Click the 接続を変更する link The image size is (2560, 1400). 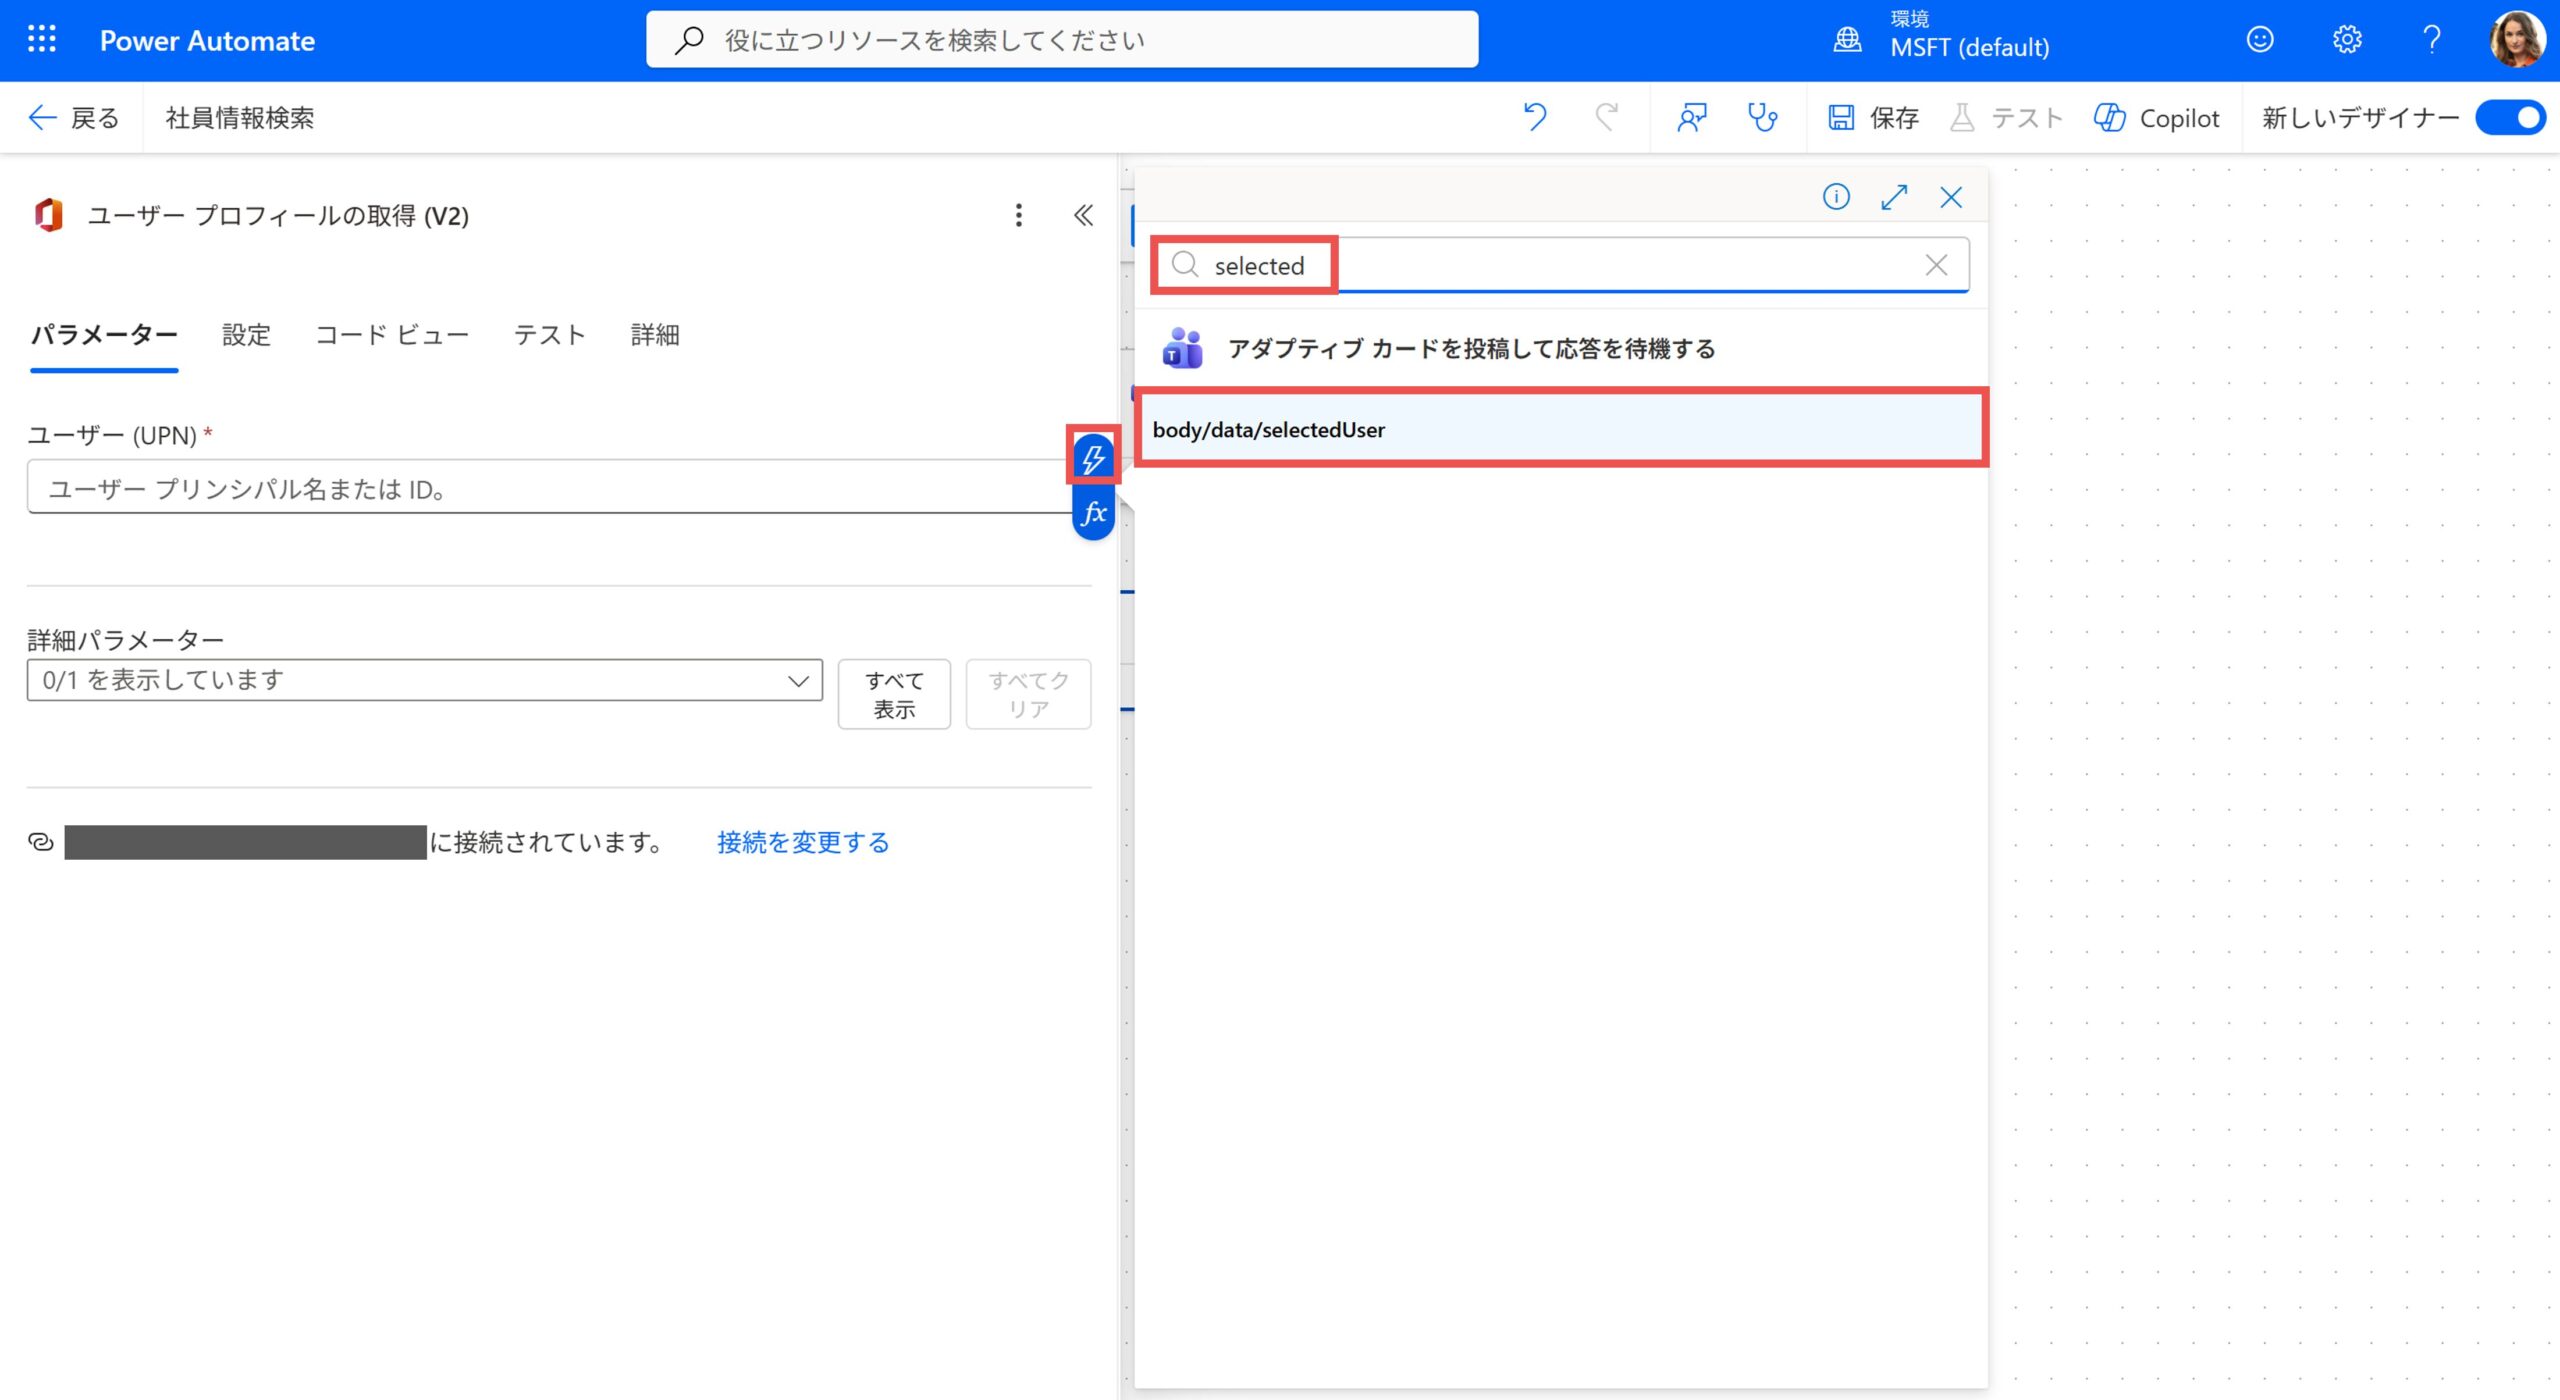pos(802,842)
